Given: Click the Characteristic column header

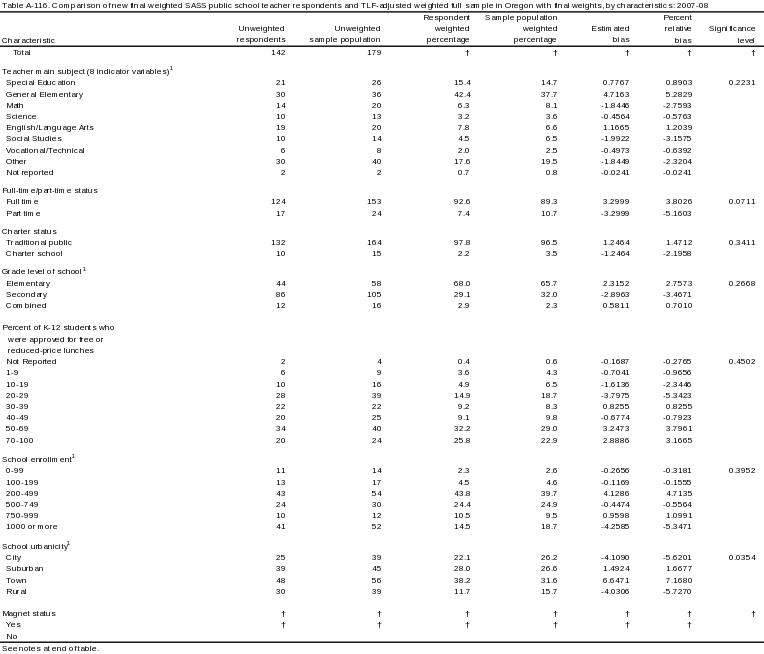Looking at the screenshot, I should point(28,40).
